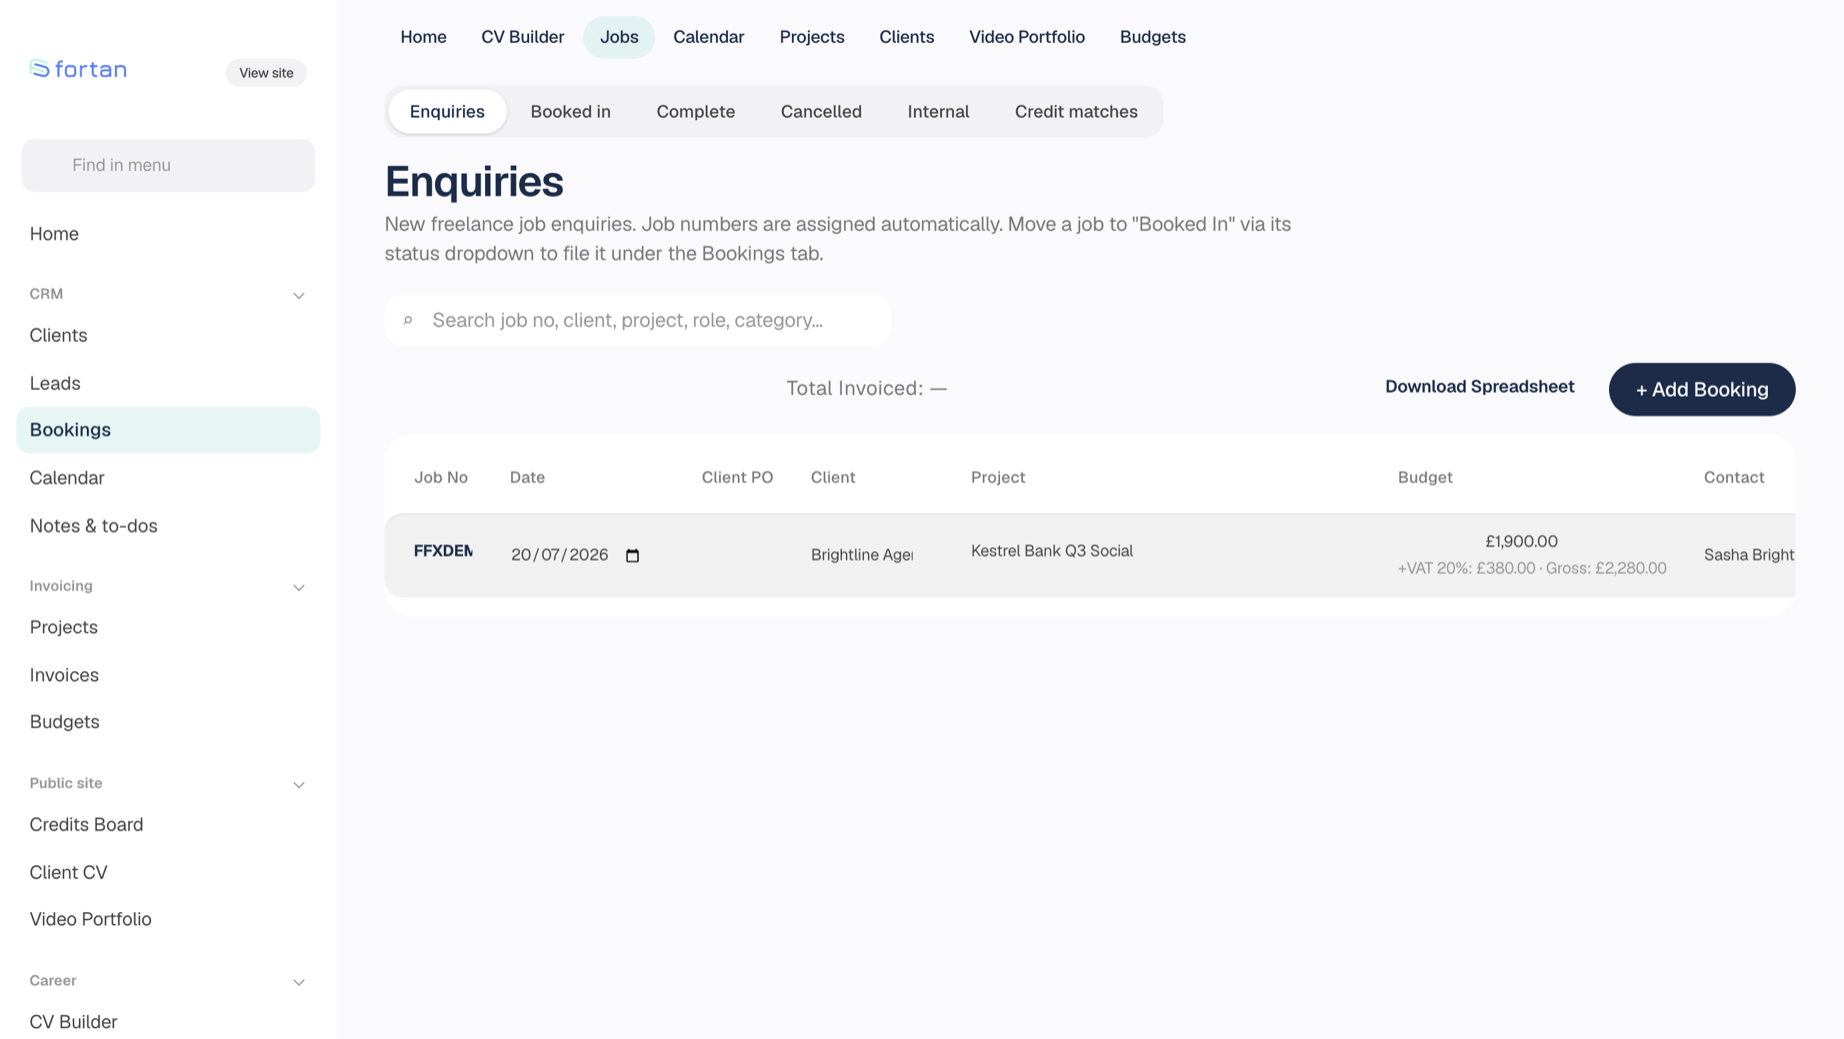Screen dimensions: 1844x1039
Task: Click Kestrel Bank Q3 Social project
Action: point(1051,551)
